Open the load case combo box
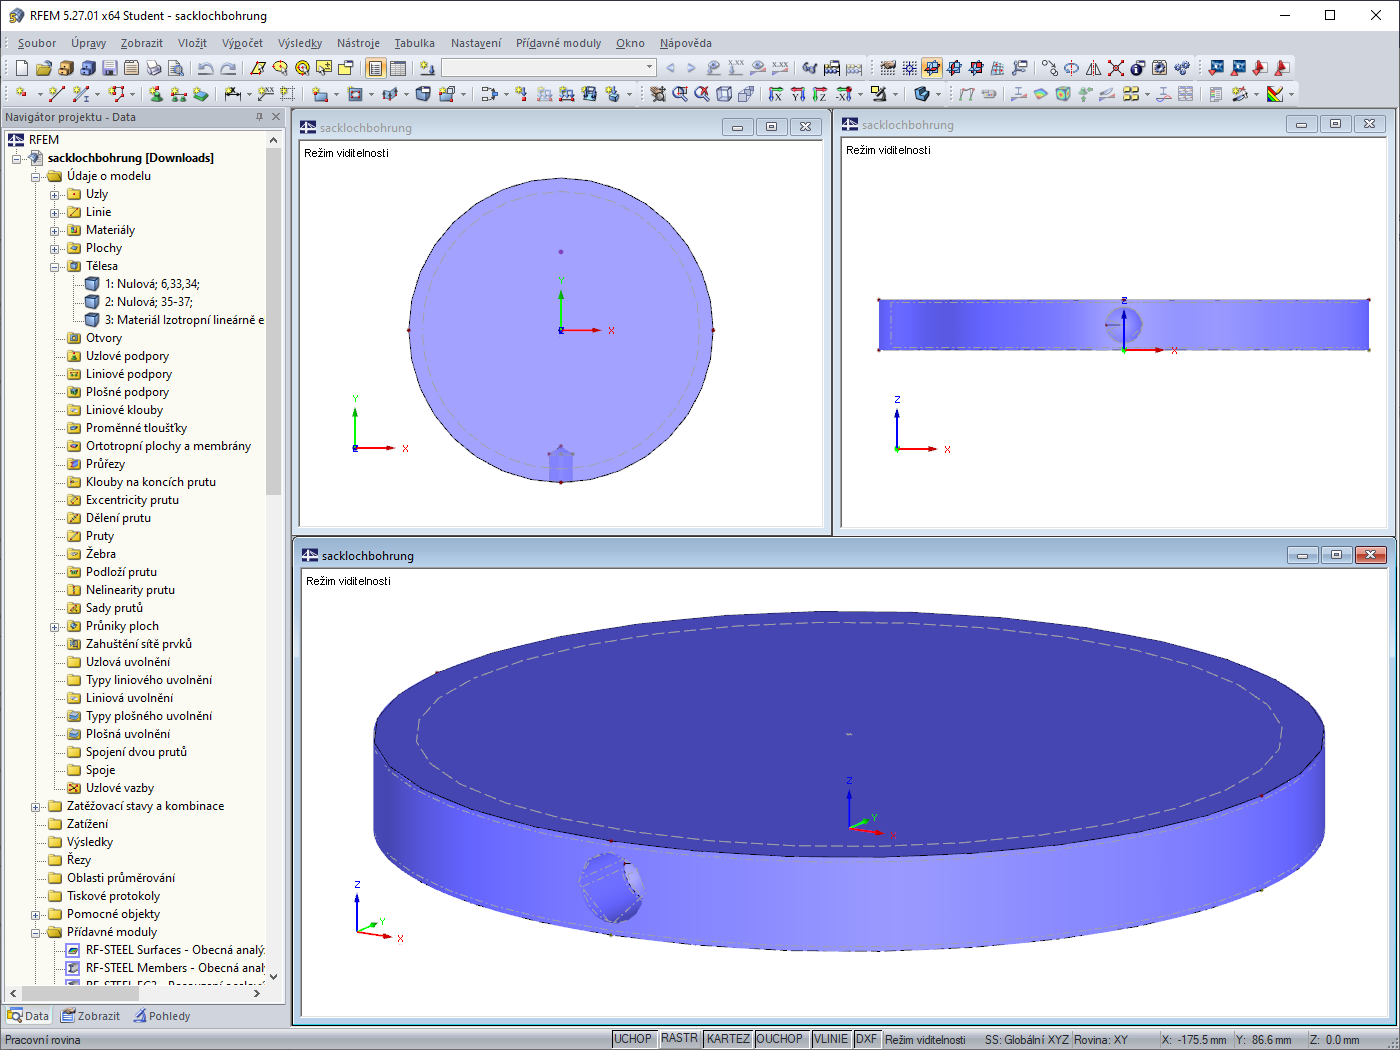This screenshot has height=1050, width=1400. point(549,68)
